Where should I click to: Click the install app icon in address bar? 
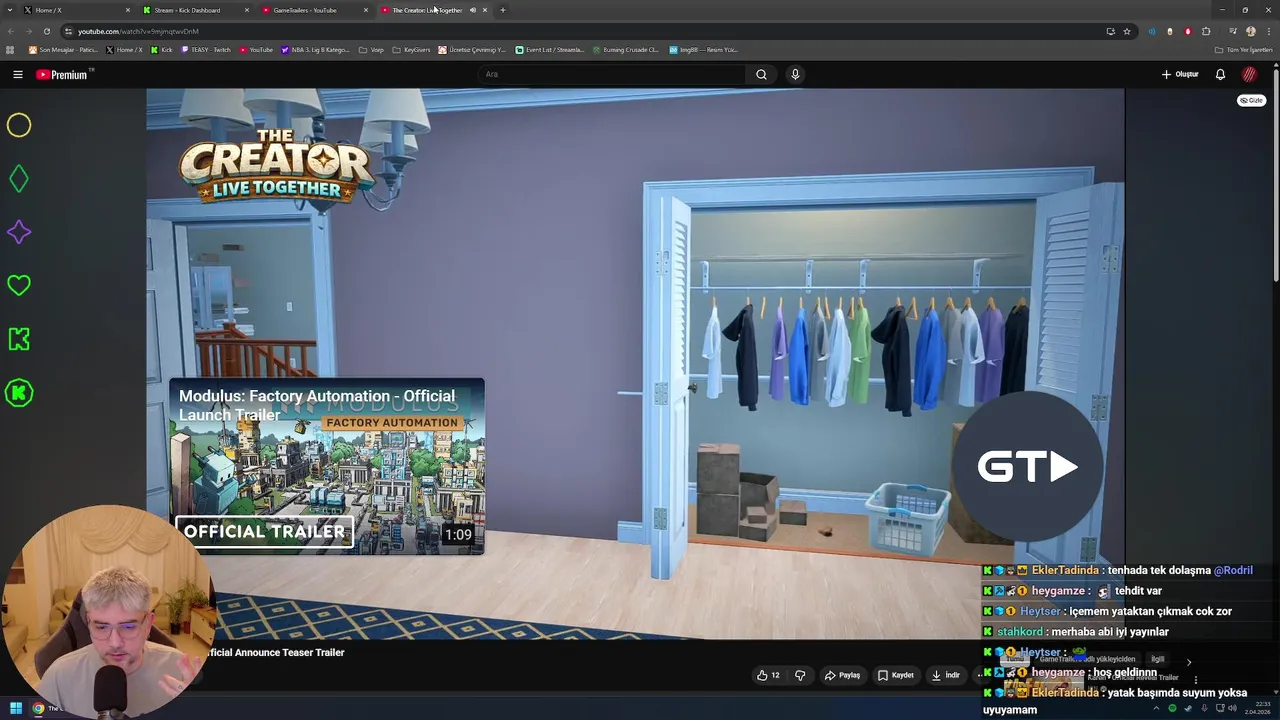(1110, 31)
